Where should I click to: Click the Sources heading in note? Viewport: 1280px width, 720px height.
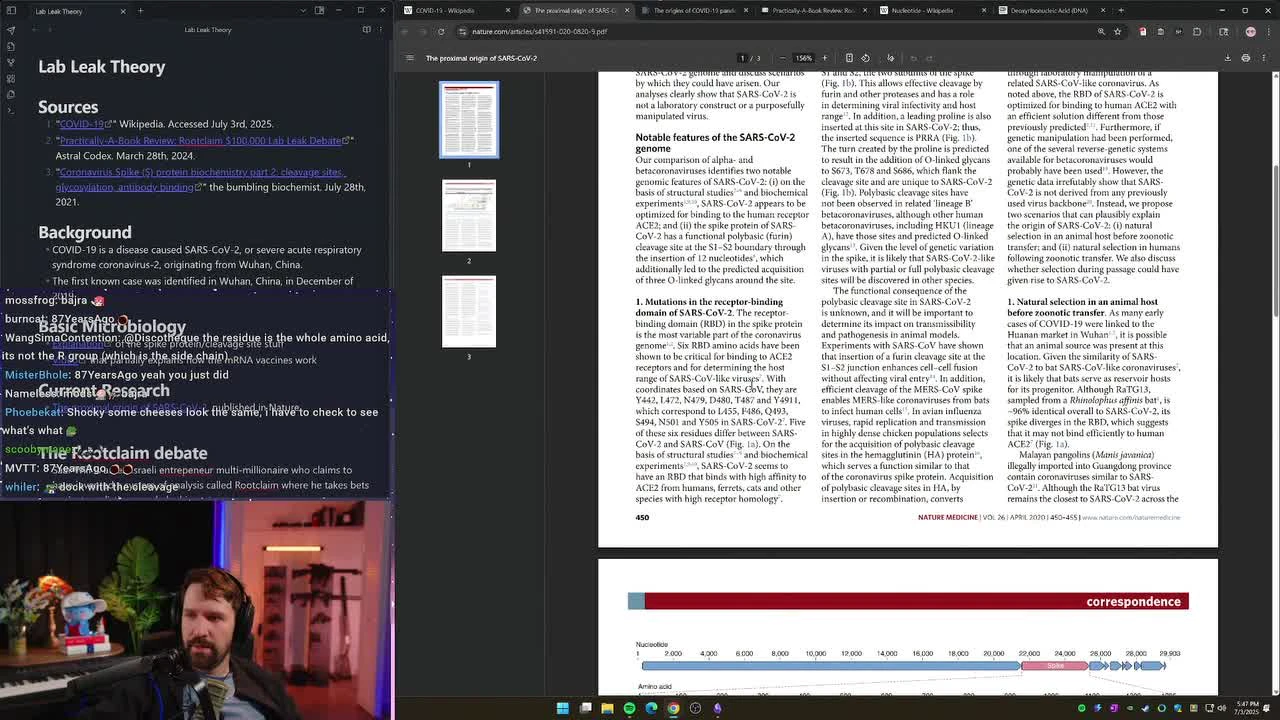coord(68,107)
